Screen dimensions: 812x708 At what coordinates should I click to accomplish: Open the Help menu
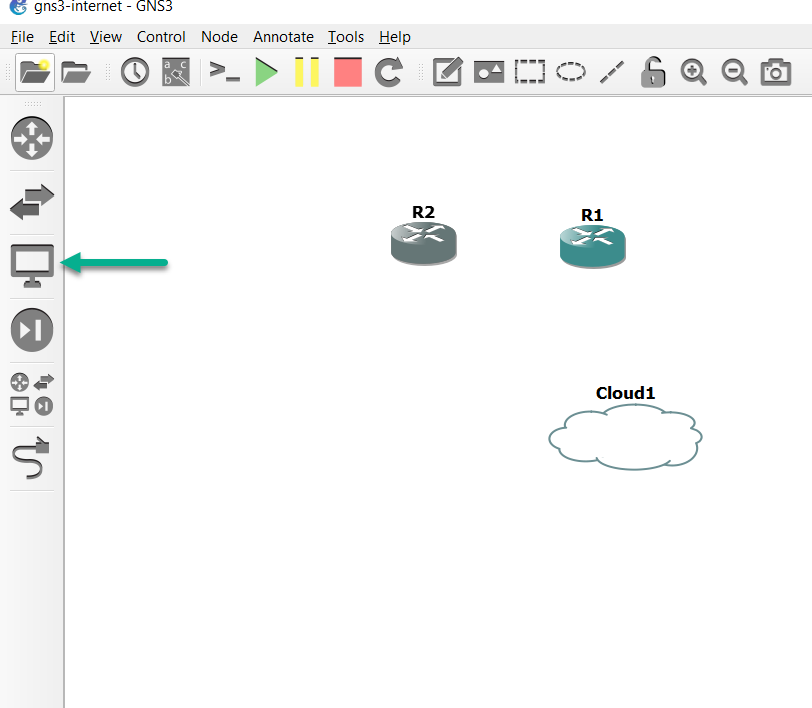pyautogui.click(x=395, y=37)
